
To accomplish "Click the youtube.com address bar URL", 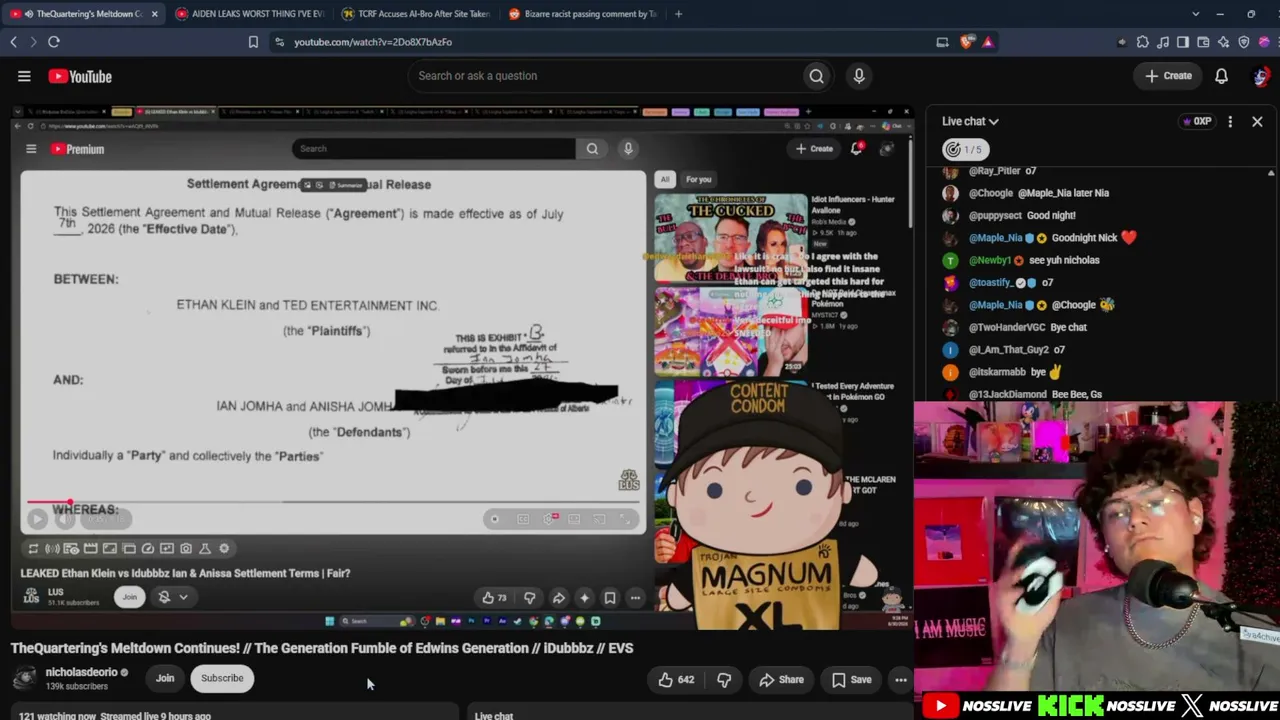I will 373,42.
